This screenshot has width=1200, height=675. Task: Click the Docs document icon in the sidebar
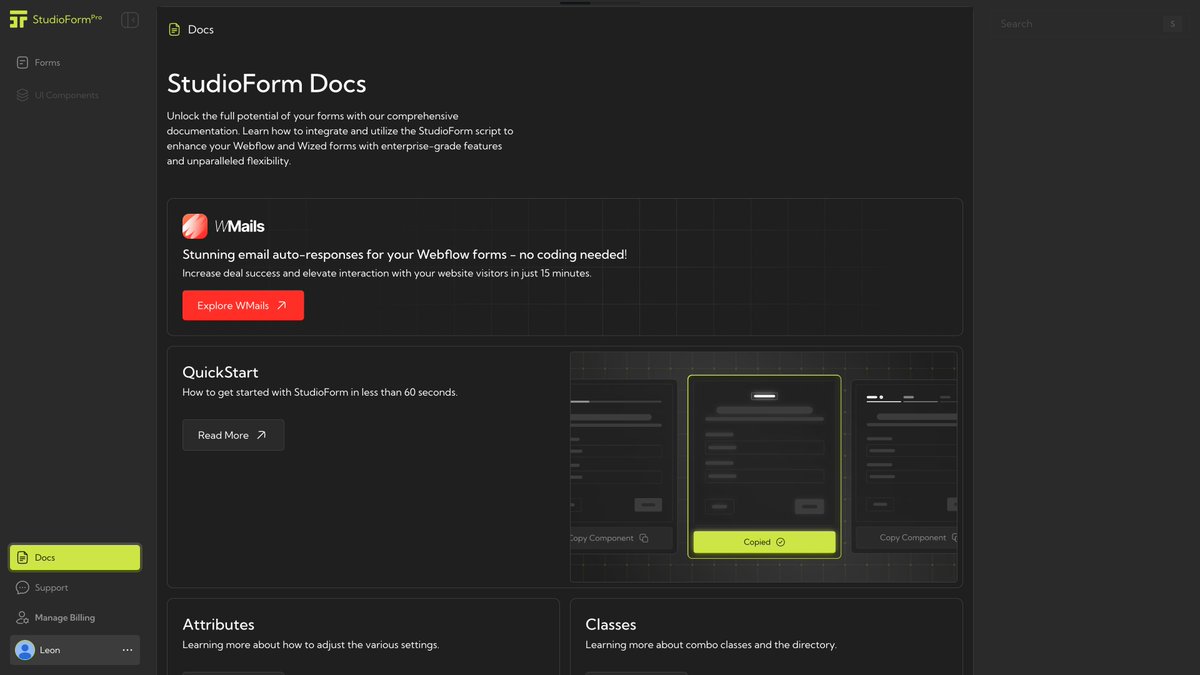click(x=23, y=557)
